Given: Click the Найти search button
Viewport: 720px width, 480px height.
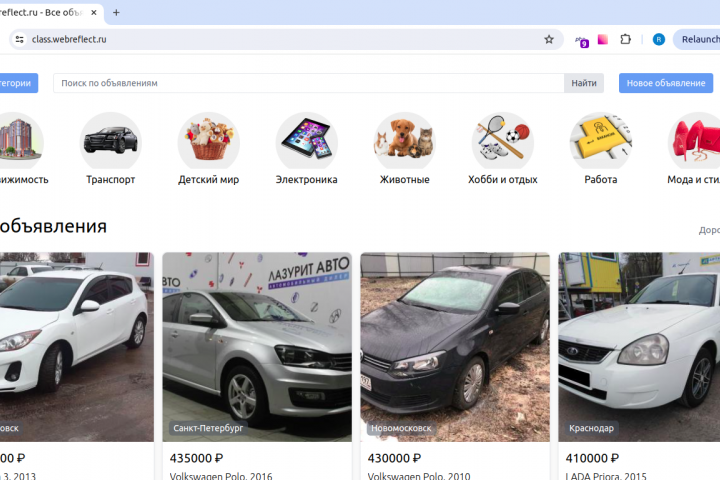Looking at the screenshot, I should [x=584, y=83].
